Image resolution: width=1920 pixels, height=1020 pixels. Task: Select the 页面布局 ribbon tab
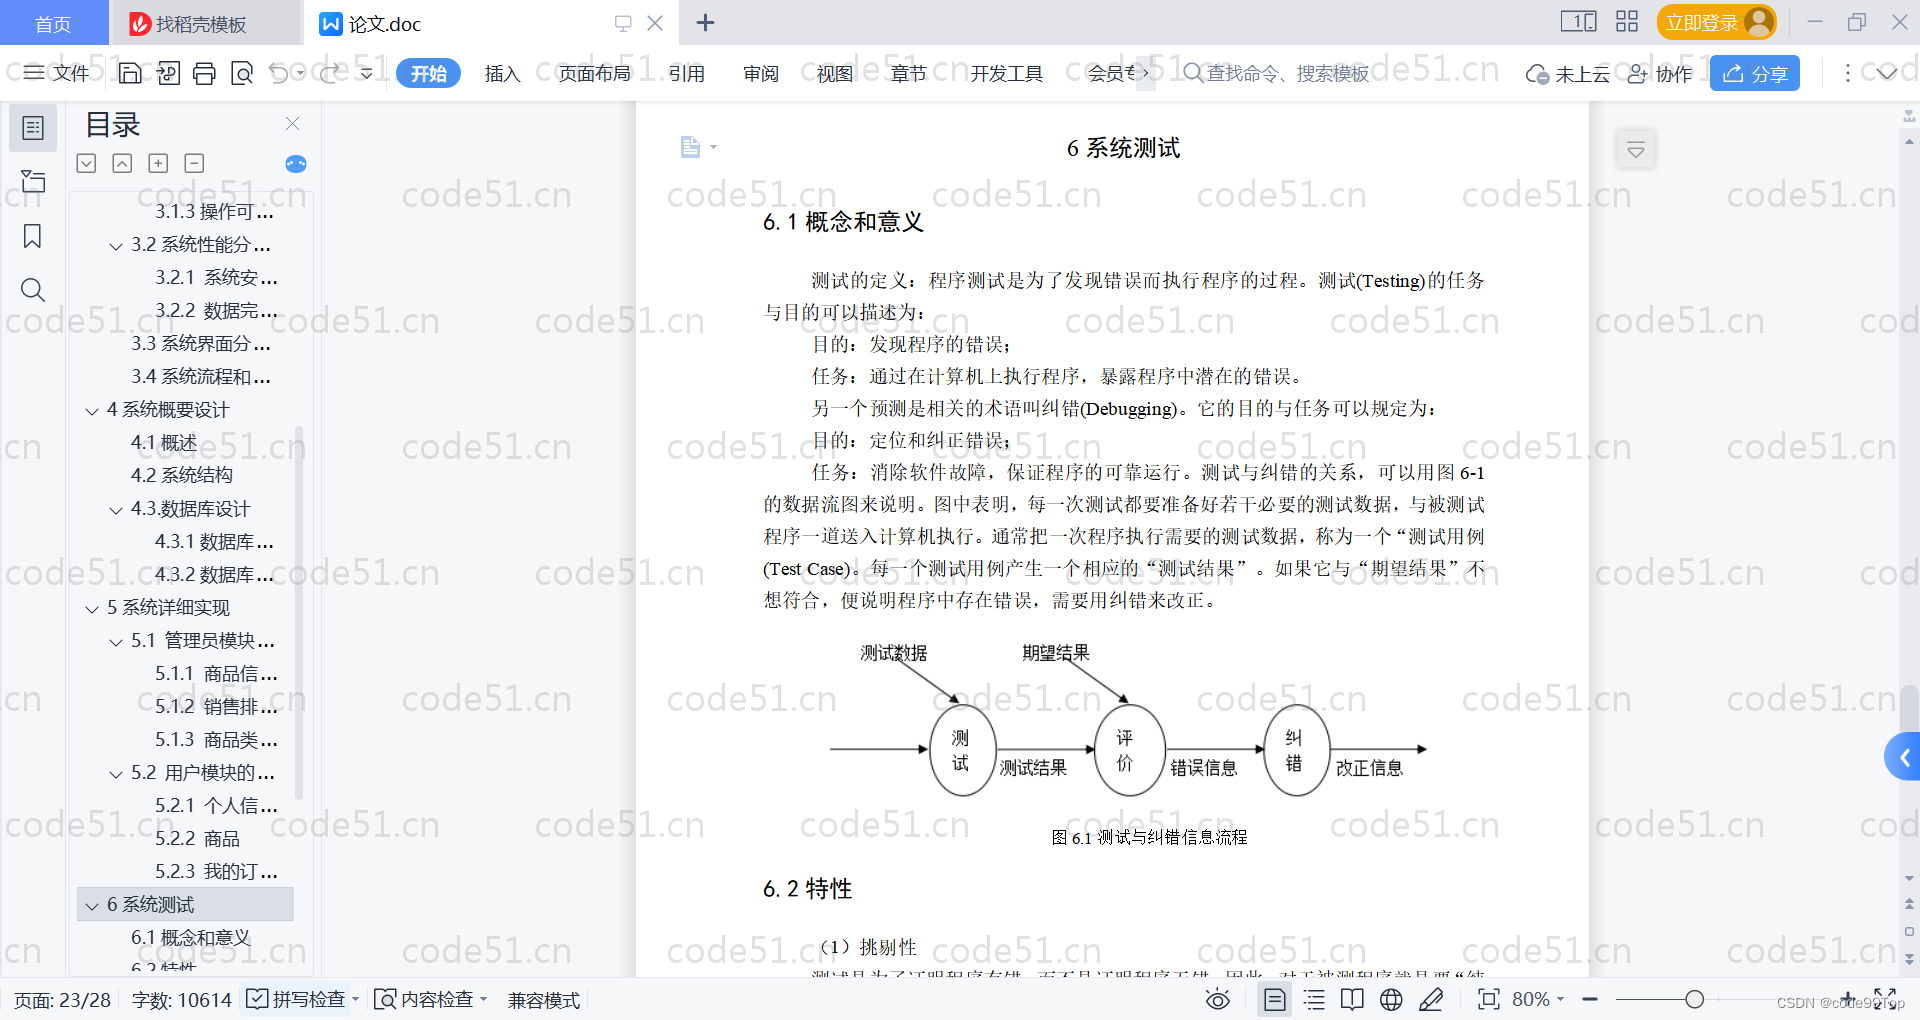point(594,73)
